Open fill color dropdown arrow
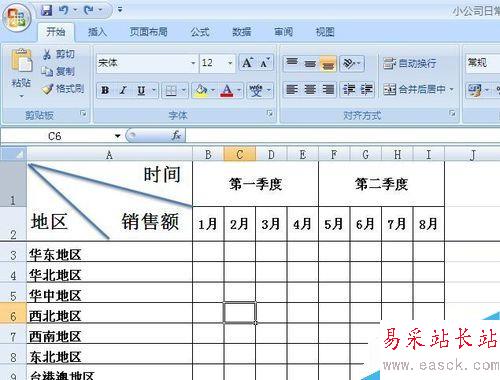This screenshot has width=500, height=380. tap(213, 90)
